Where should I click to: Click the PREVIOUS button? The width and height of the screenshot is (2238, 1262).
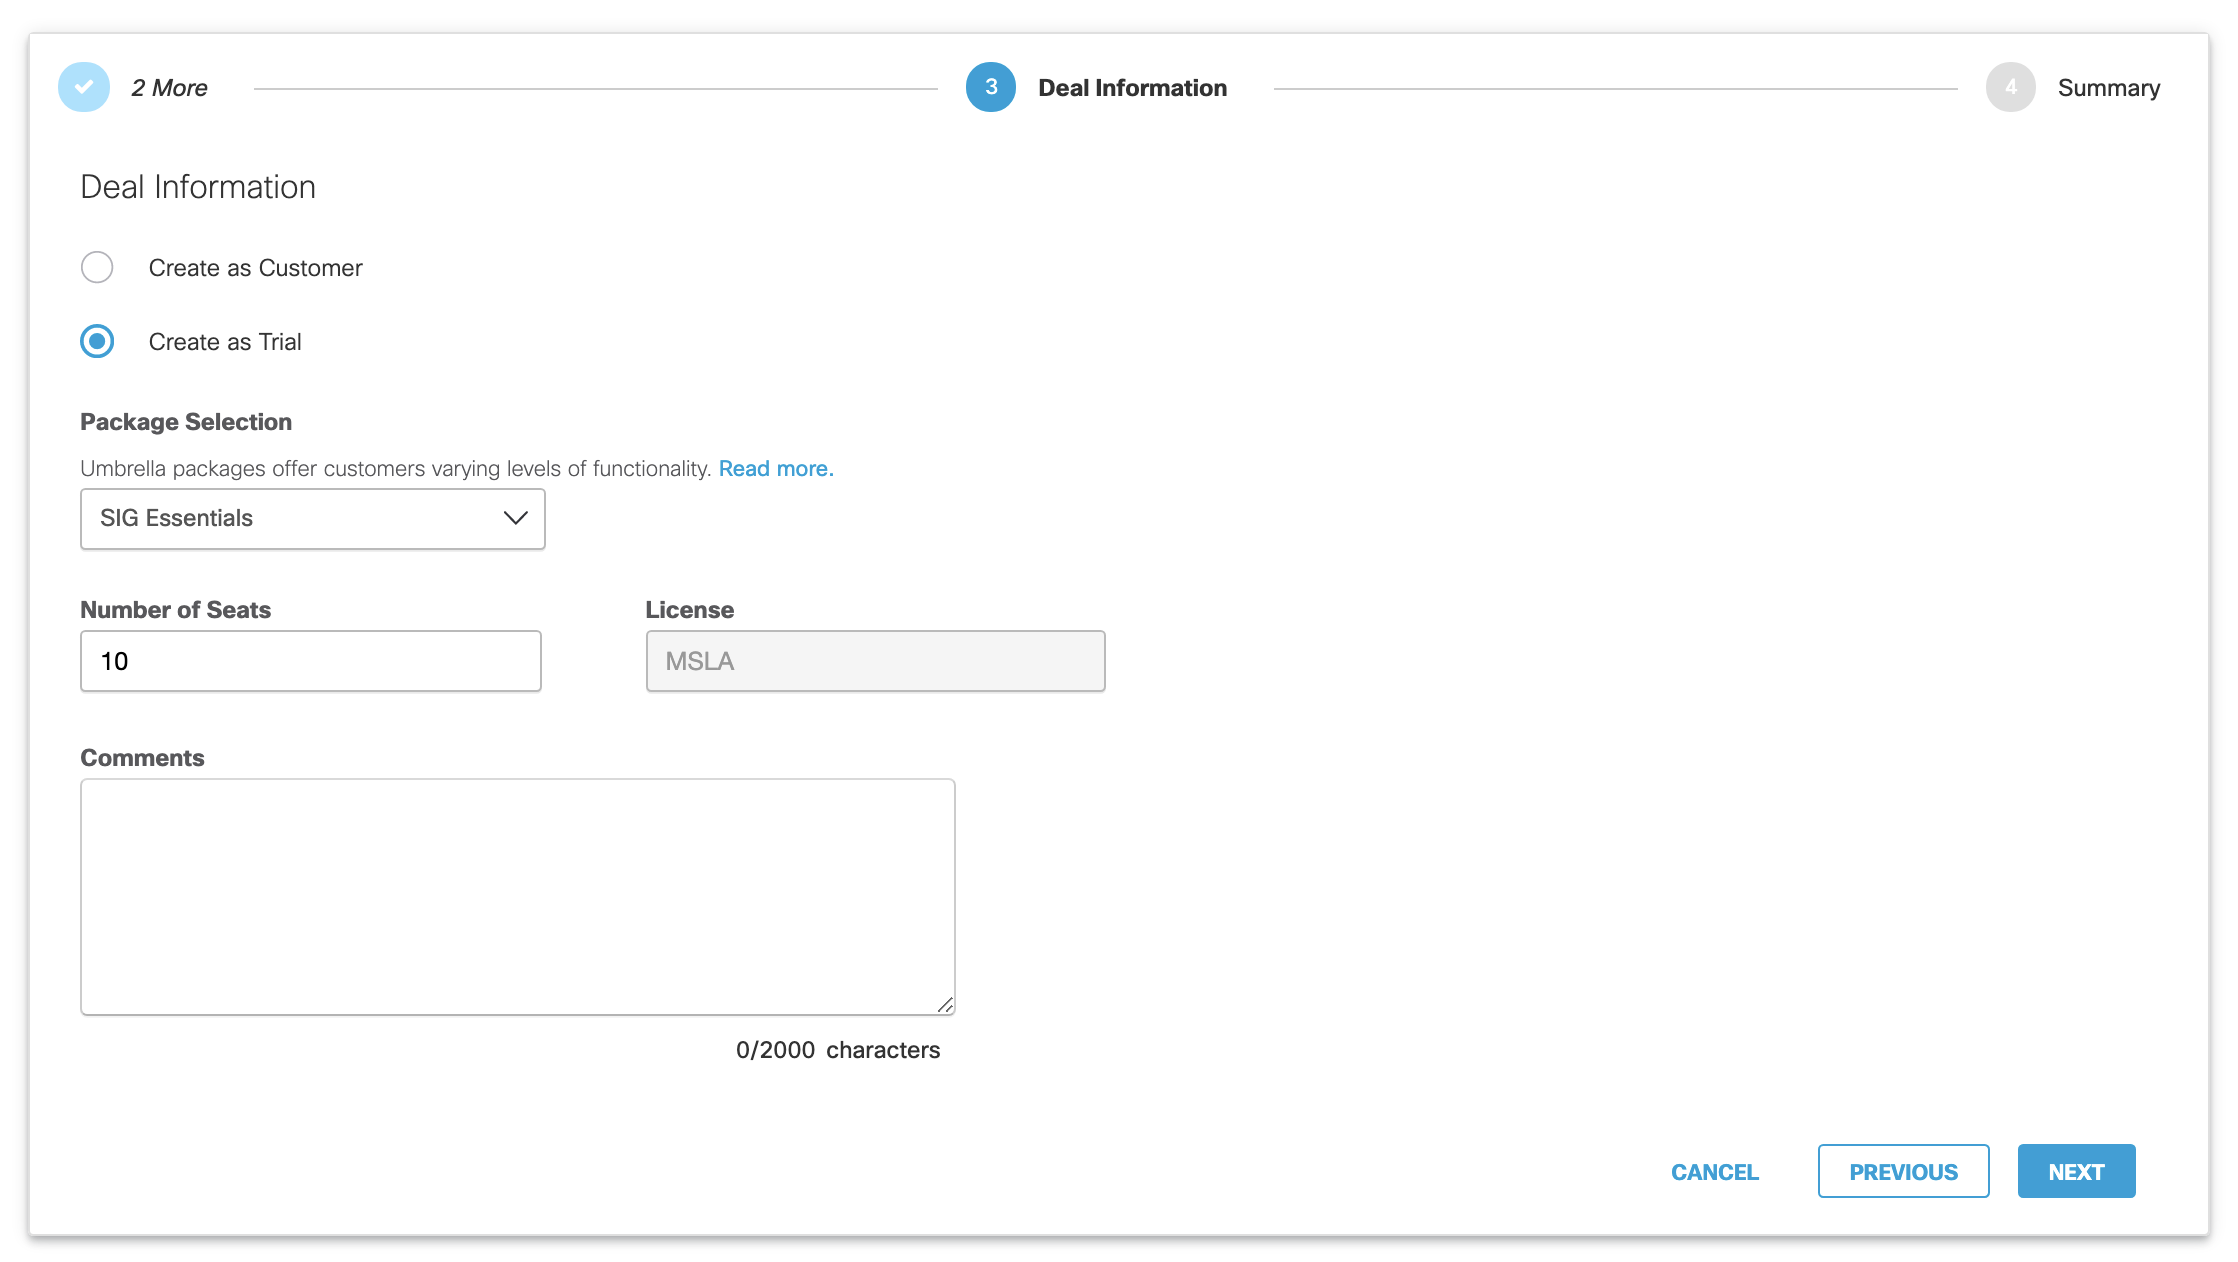pos(1903,1171)
